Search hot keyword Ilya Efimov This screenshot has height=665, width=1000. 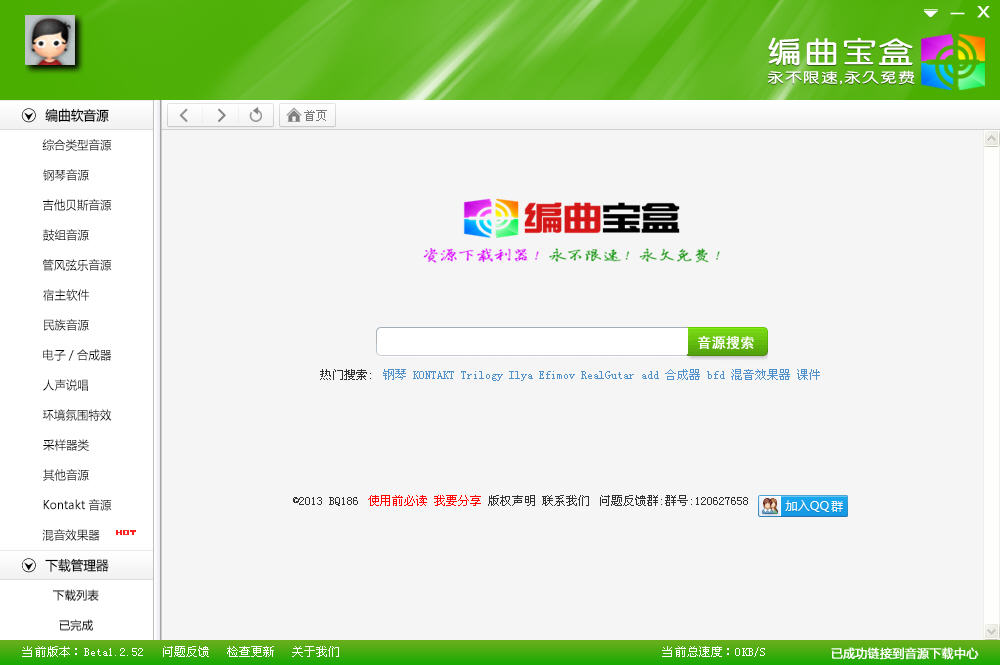pyautogui.click(x=541, y=375)
